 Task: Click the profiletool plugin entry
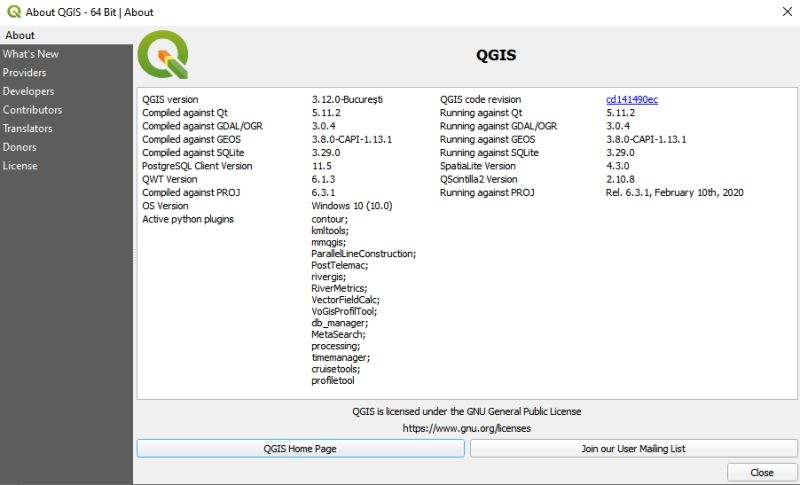(x=333, y=380)
